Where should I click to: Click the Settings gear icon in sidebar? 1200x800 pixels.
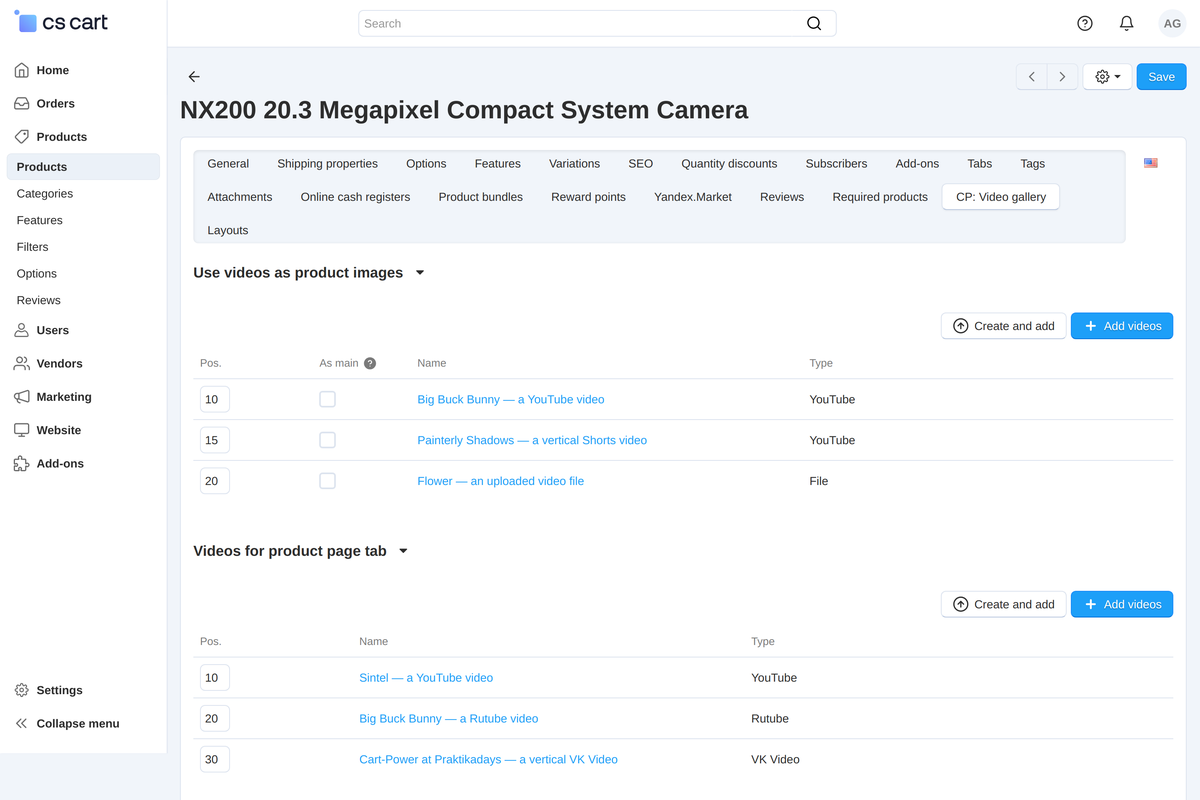point(22,690)
